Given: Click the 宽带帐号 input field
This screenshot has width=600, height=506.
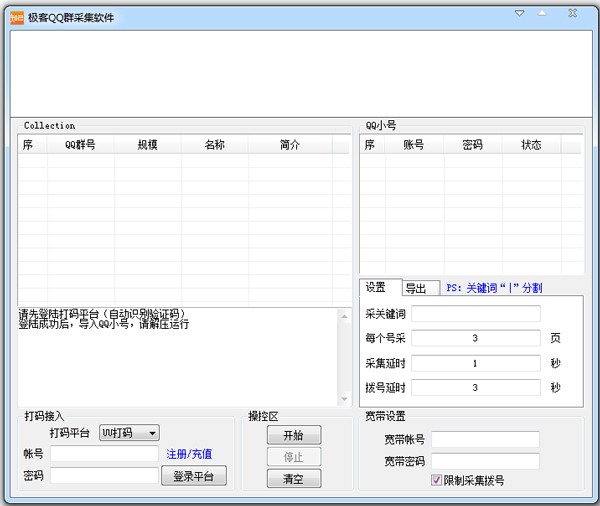Looking at the screenshot, I should pyautogui.click(x=485, y=440).
